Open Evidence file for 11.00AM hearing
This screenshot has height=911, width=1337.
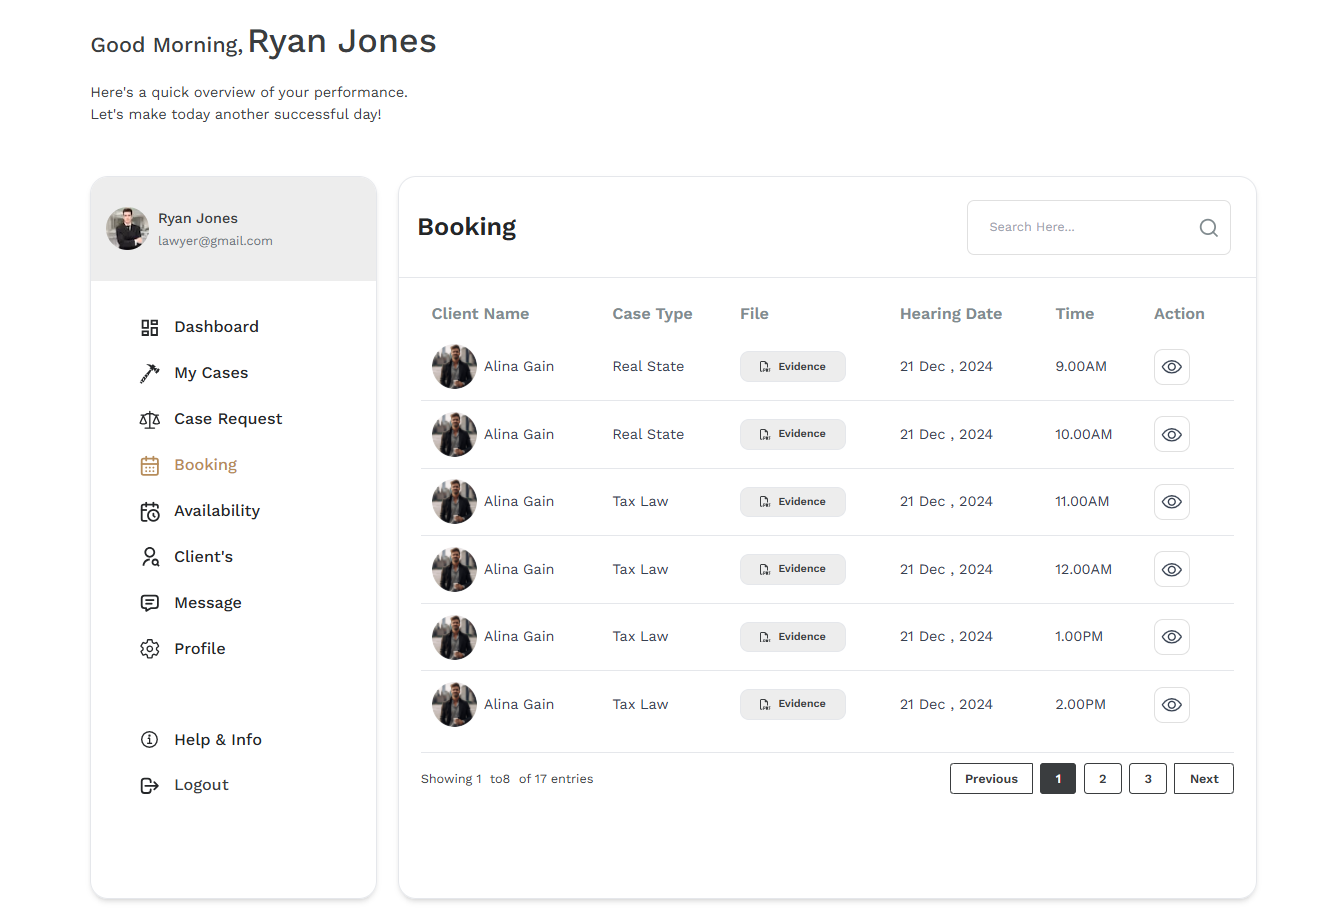(x=793, y=502)
